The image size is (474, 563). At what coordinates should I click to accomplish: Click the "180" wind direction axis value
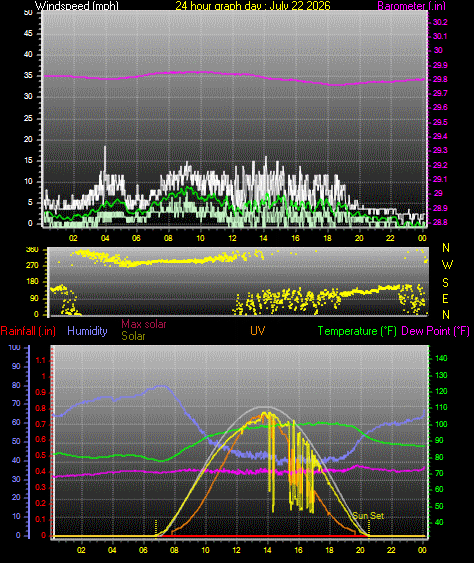[32, 282]
